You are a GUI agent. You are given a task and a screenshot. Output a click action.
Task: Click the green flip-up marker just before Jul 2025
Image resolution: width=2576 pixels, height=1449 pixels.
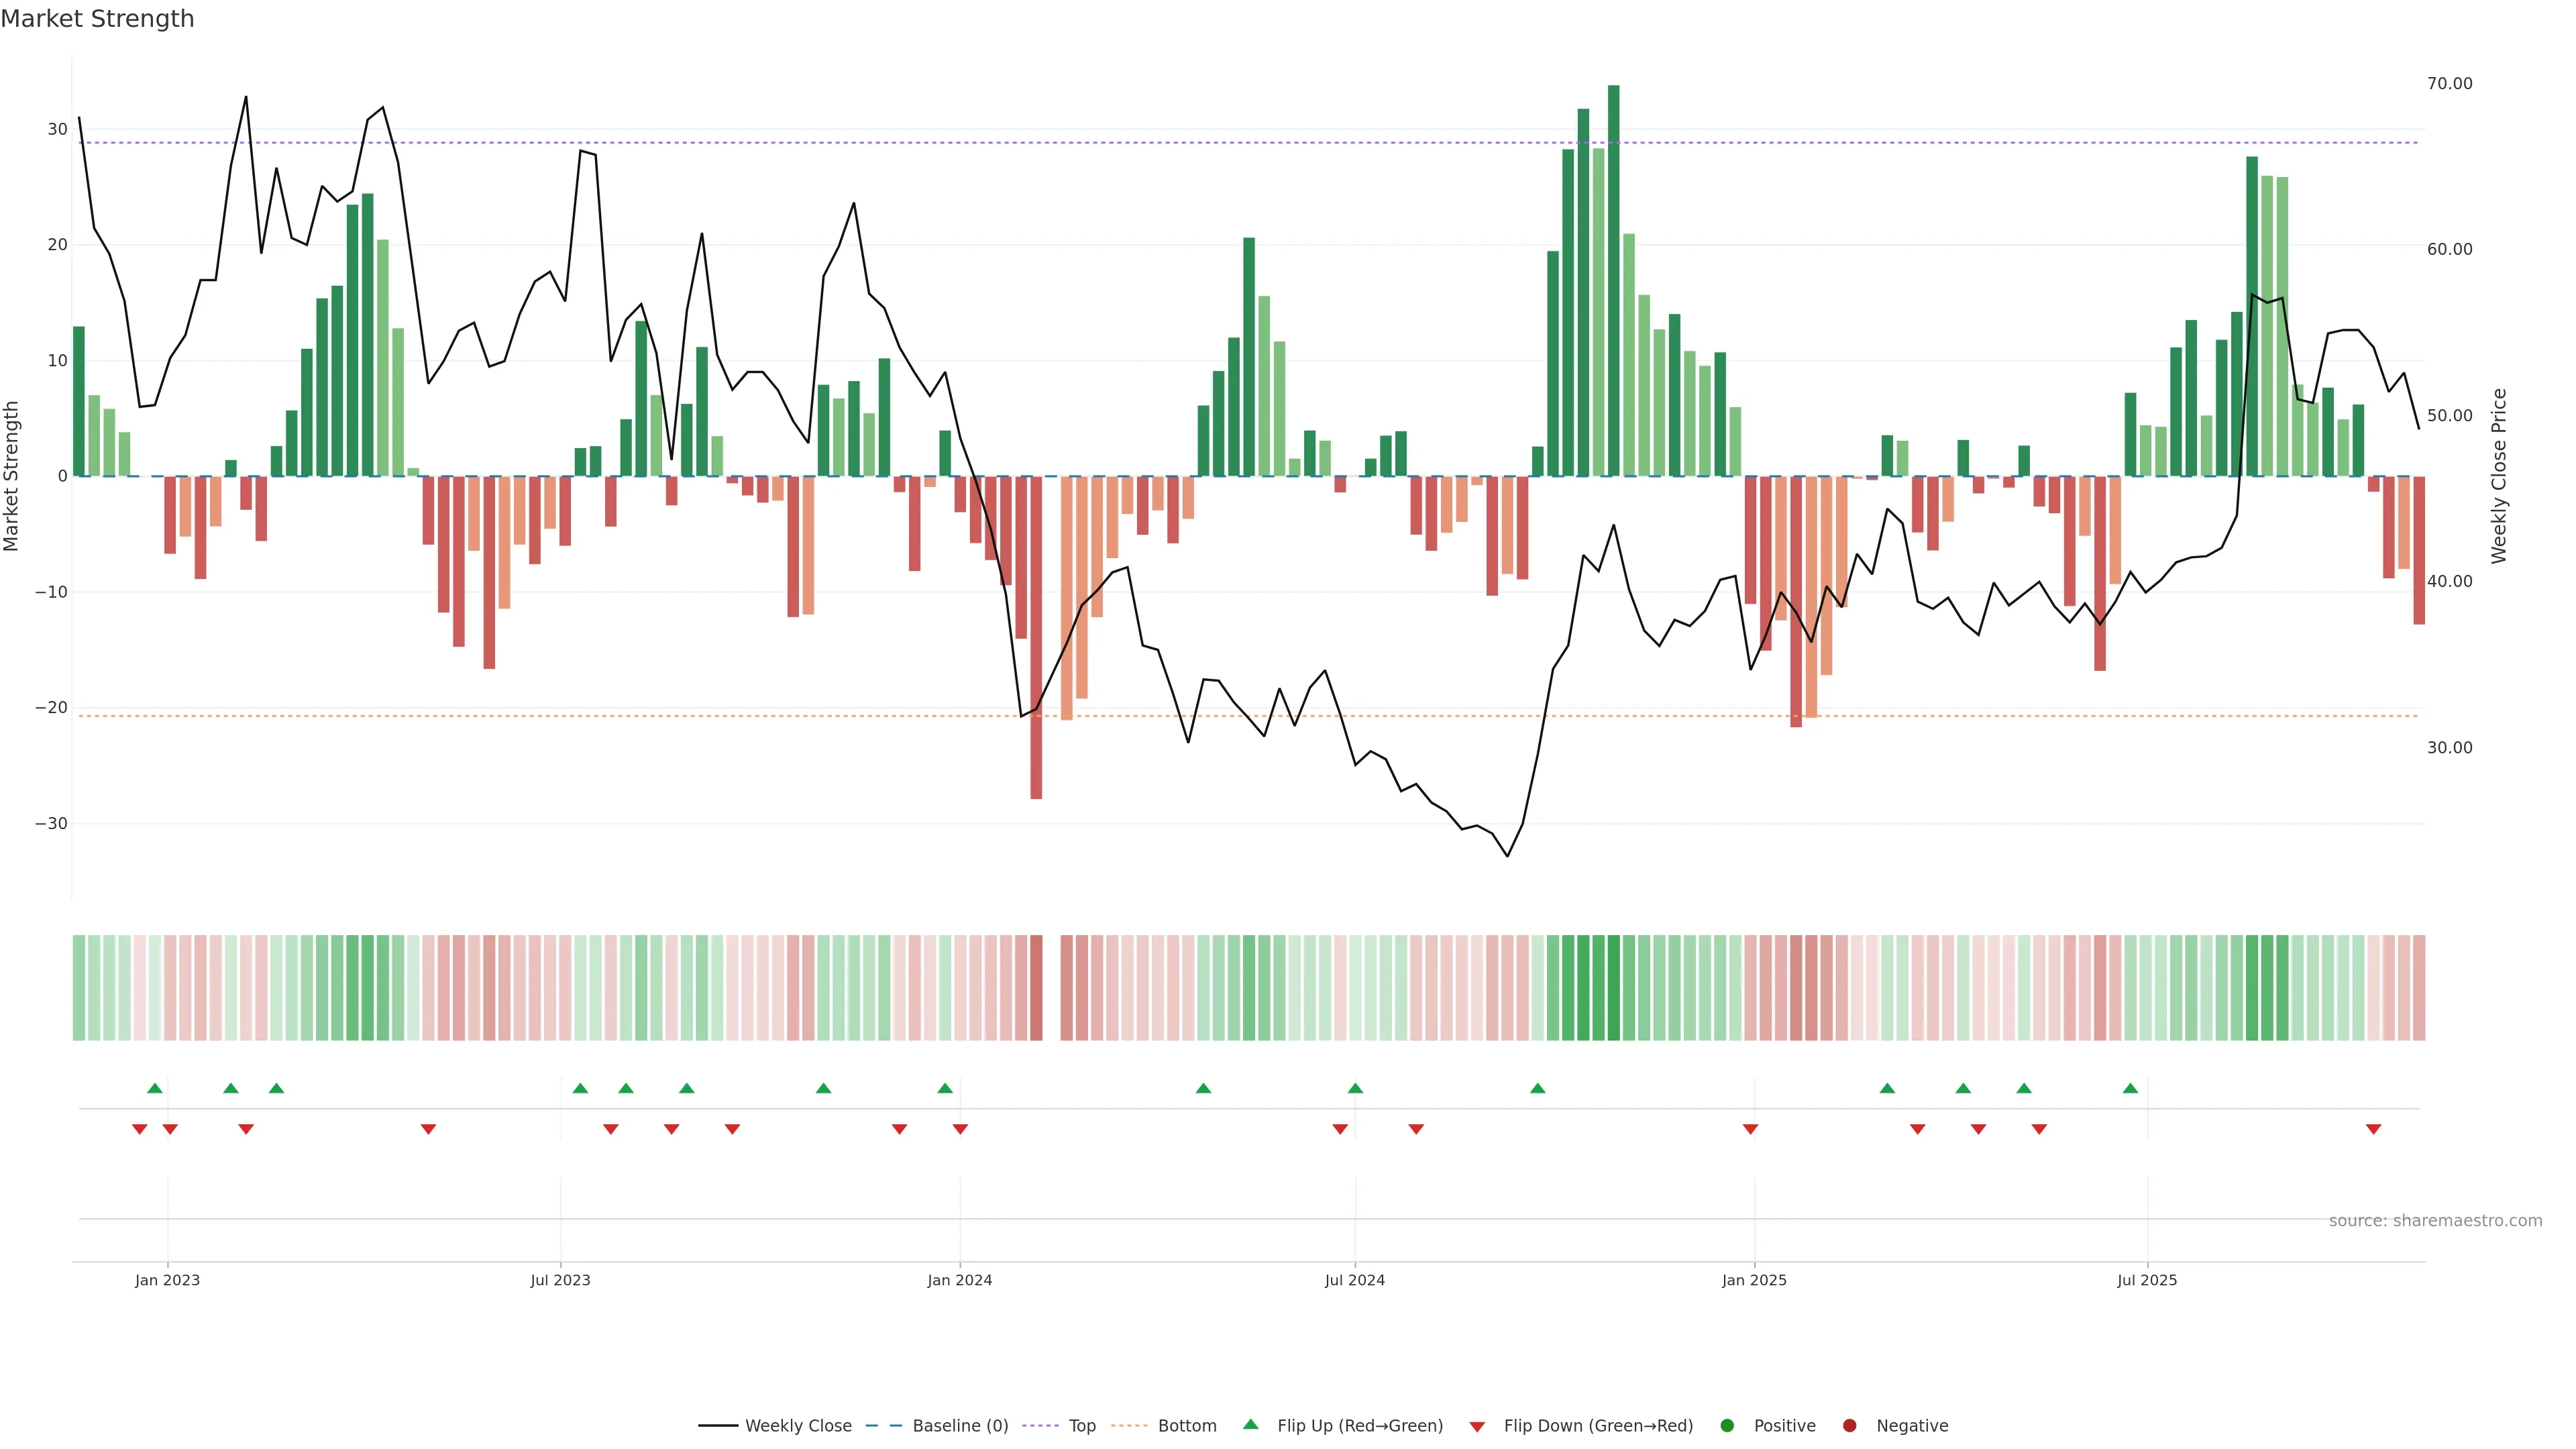tap(2130, 1088)
